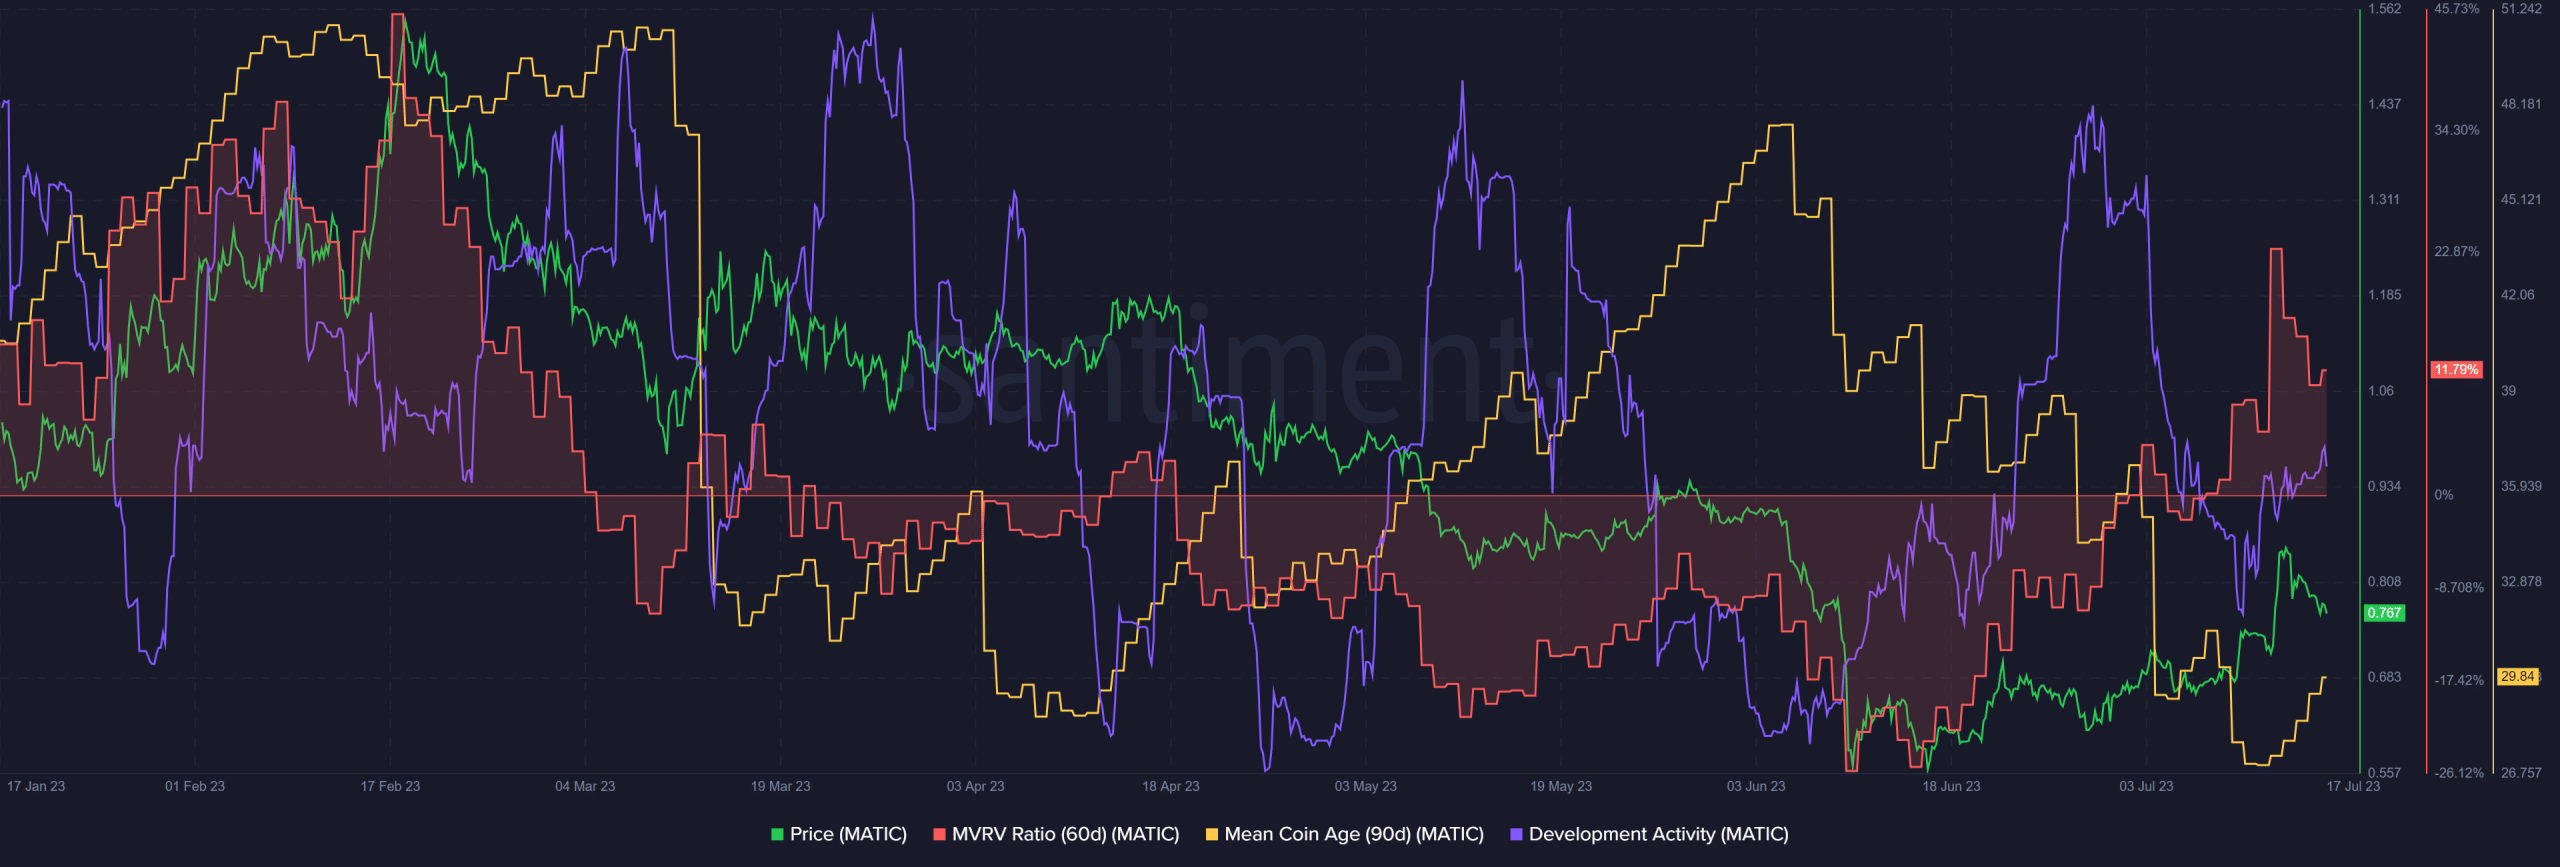This screenshot has height=867, width=2560.
Task: Click the 19 May 23 date label
Action: [1561, 786]
